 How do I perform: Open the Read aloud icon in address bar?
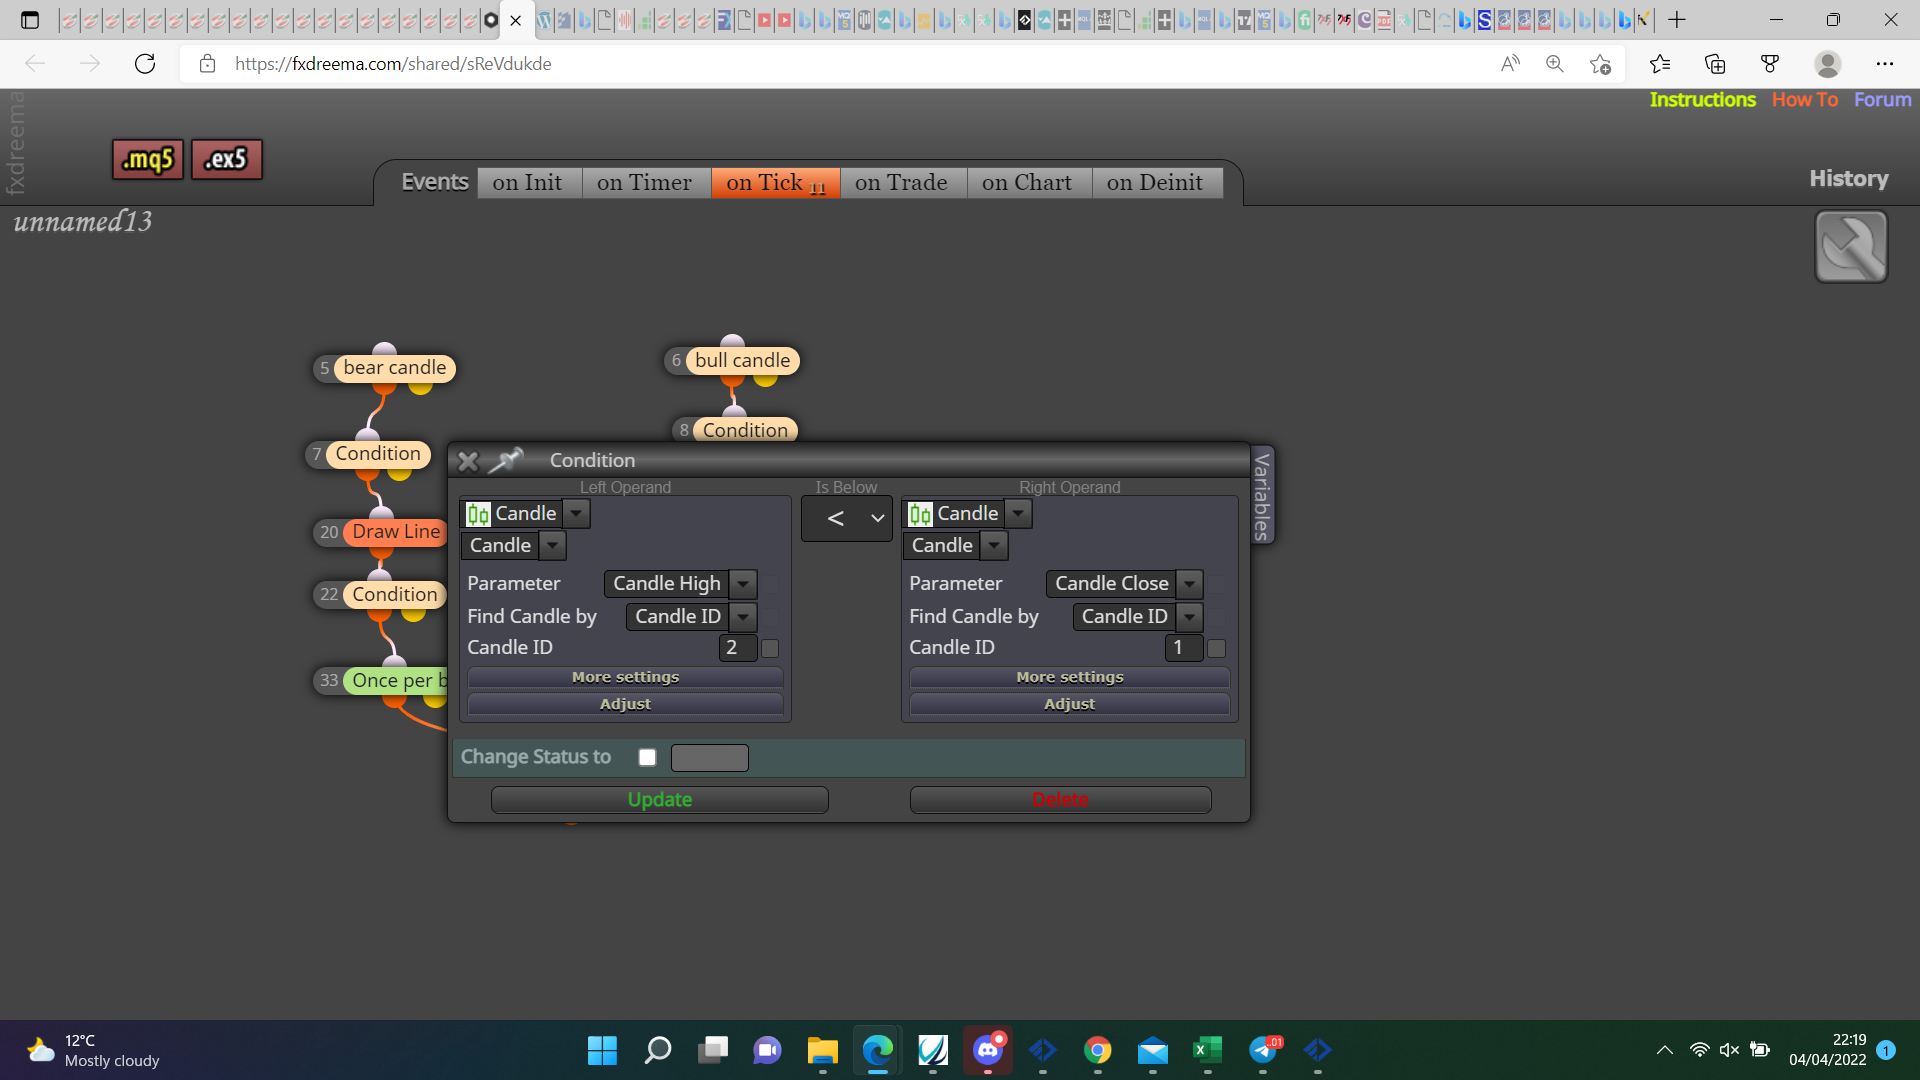point(1510,64)
